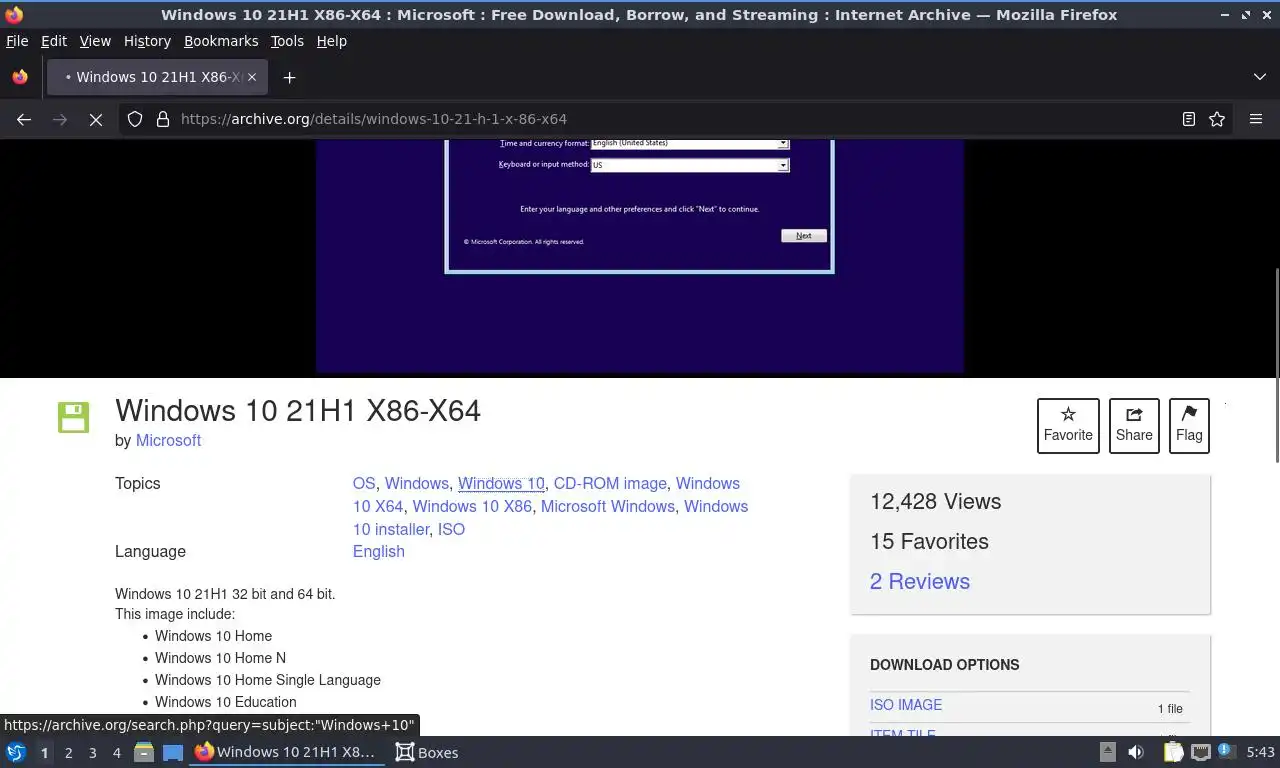Open the Microsoft author link
This screenshot has width=1280, height=768.
[168, 440]
